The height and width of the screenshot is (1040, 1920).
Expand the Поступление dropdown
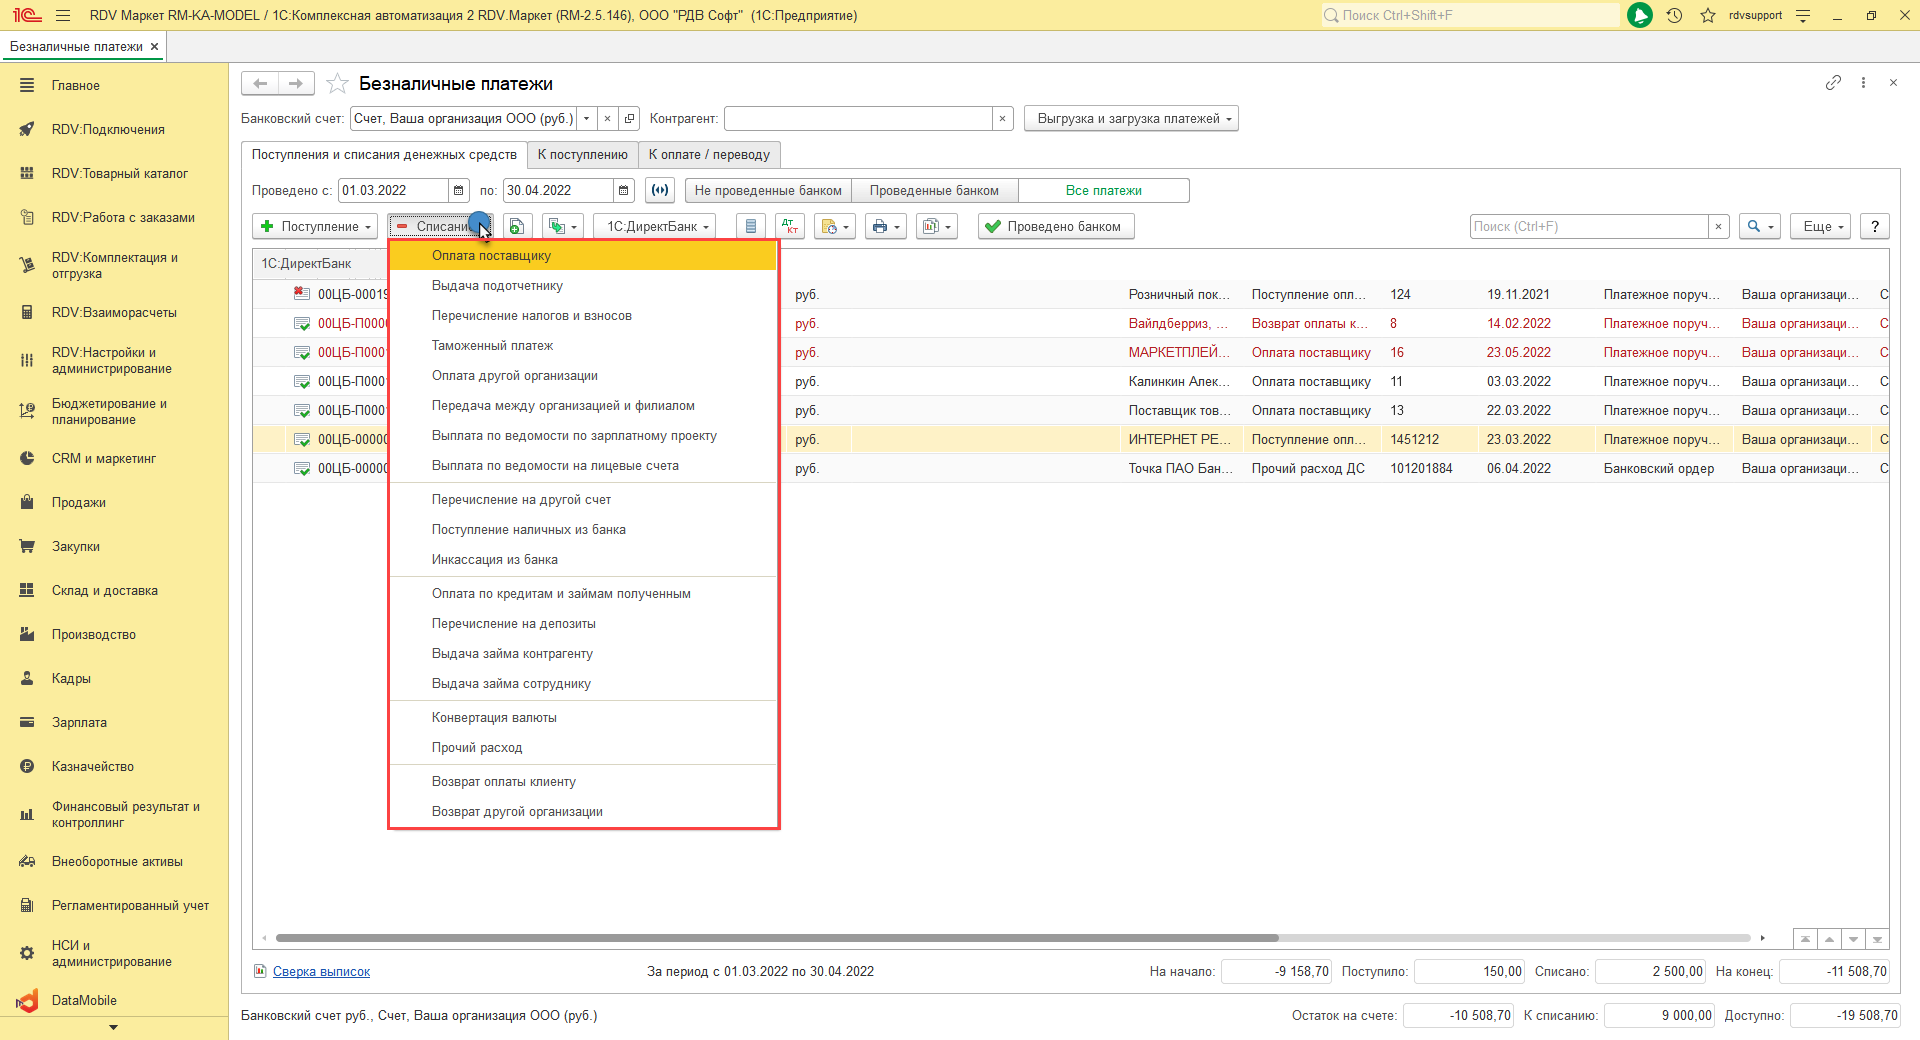point(315,227)
